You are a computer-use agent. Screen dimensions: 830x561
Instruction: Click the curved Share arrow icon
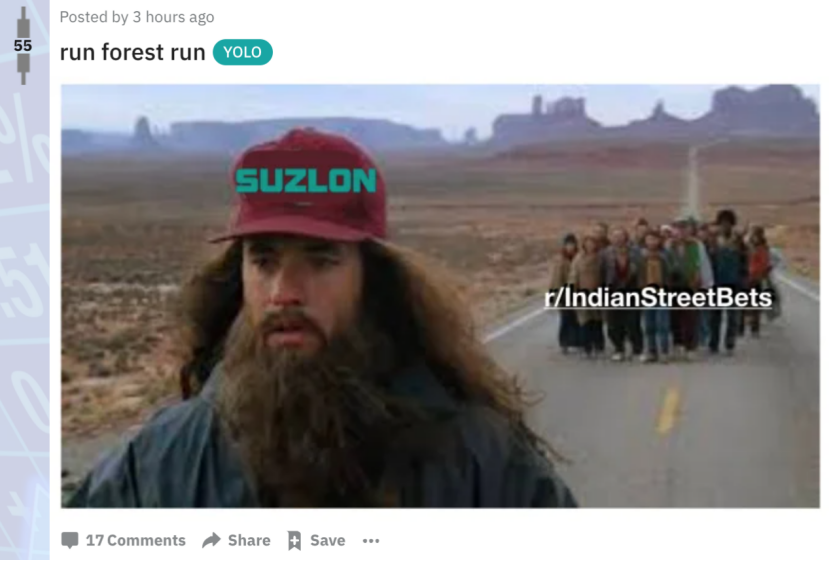click(x=212, y=540)
